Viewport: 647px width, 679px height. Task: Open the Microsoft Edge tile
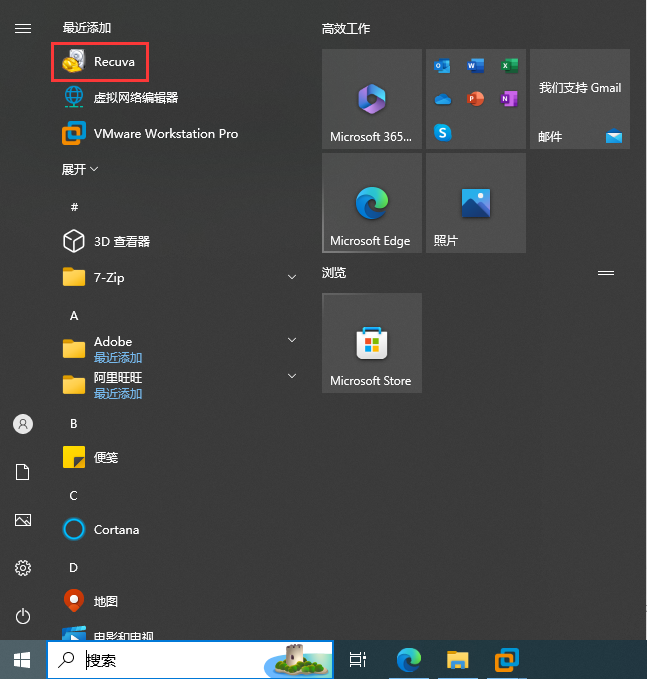coord(372,203)
